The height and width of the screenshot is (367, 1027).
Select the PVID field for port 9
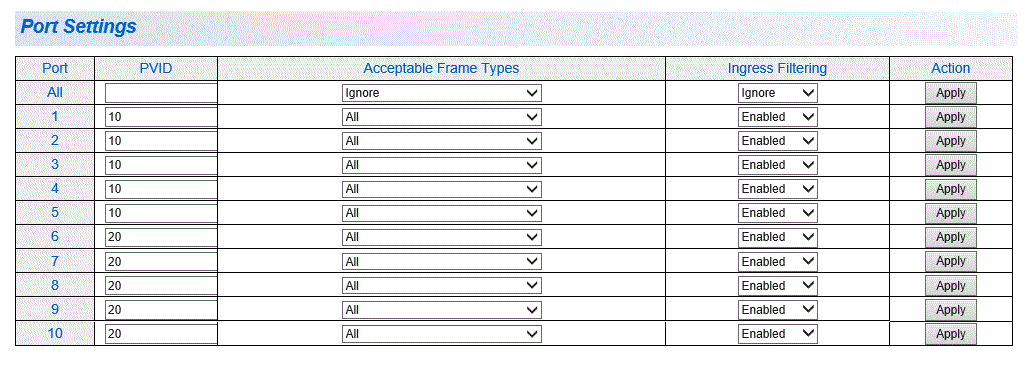161,309
